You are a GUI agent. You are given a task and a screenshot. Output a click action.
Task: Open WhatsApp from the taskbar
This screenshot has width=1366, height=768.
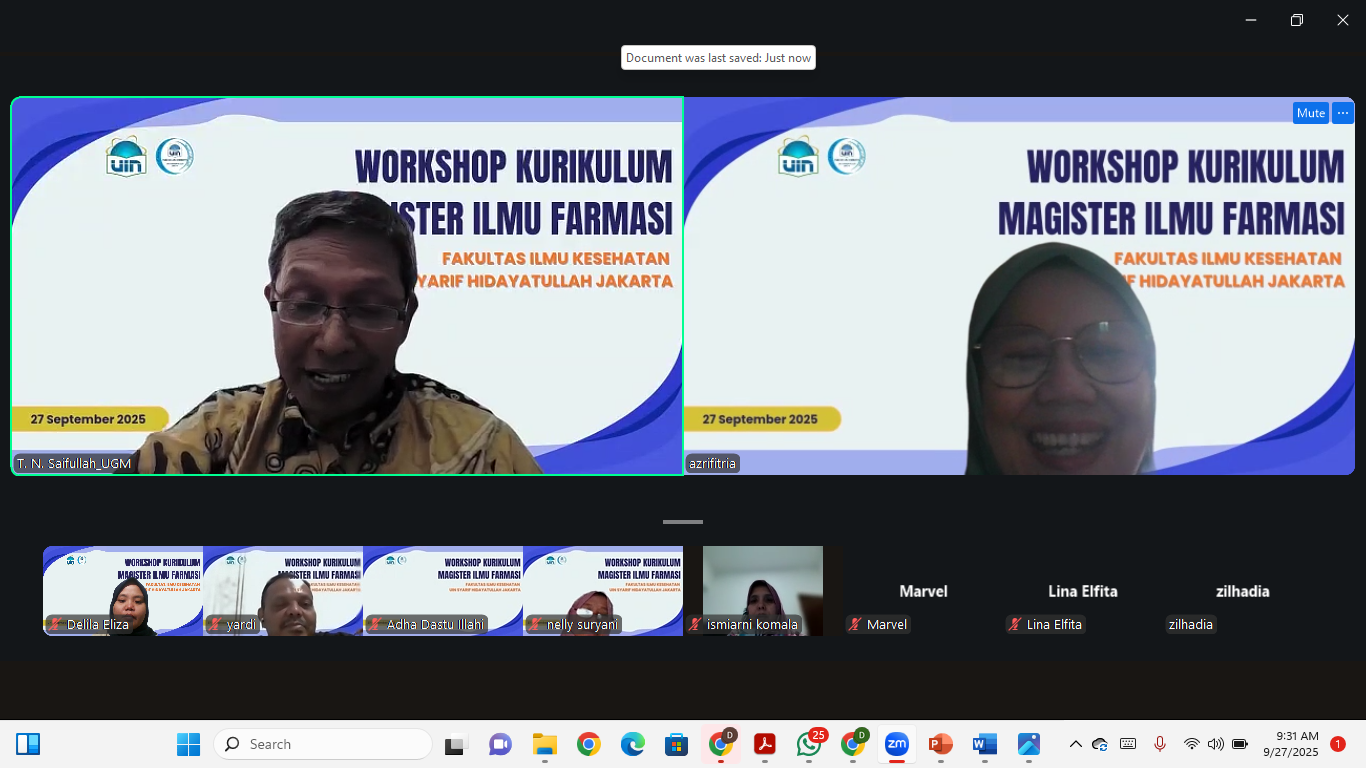tap(809, 744)
